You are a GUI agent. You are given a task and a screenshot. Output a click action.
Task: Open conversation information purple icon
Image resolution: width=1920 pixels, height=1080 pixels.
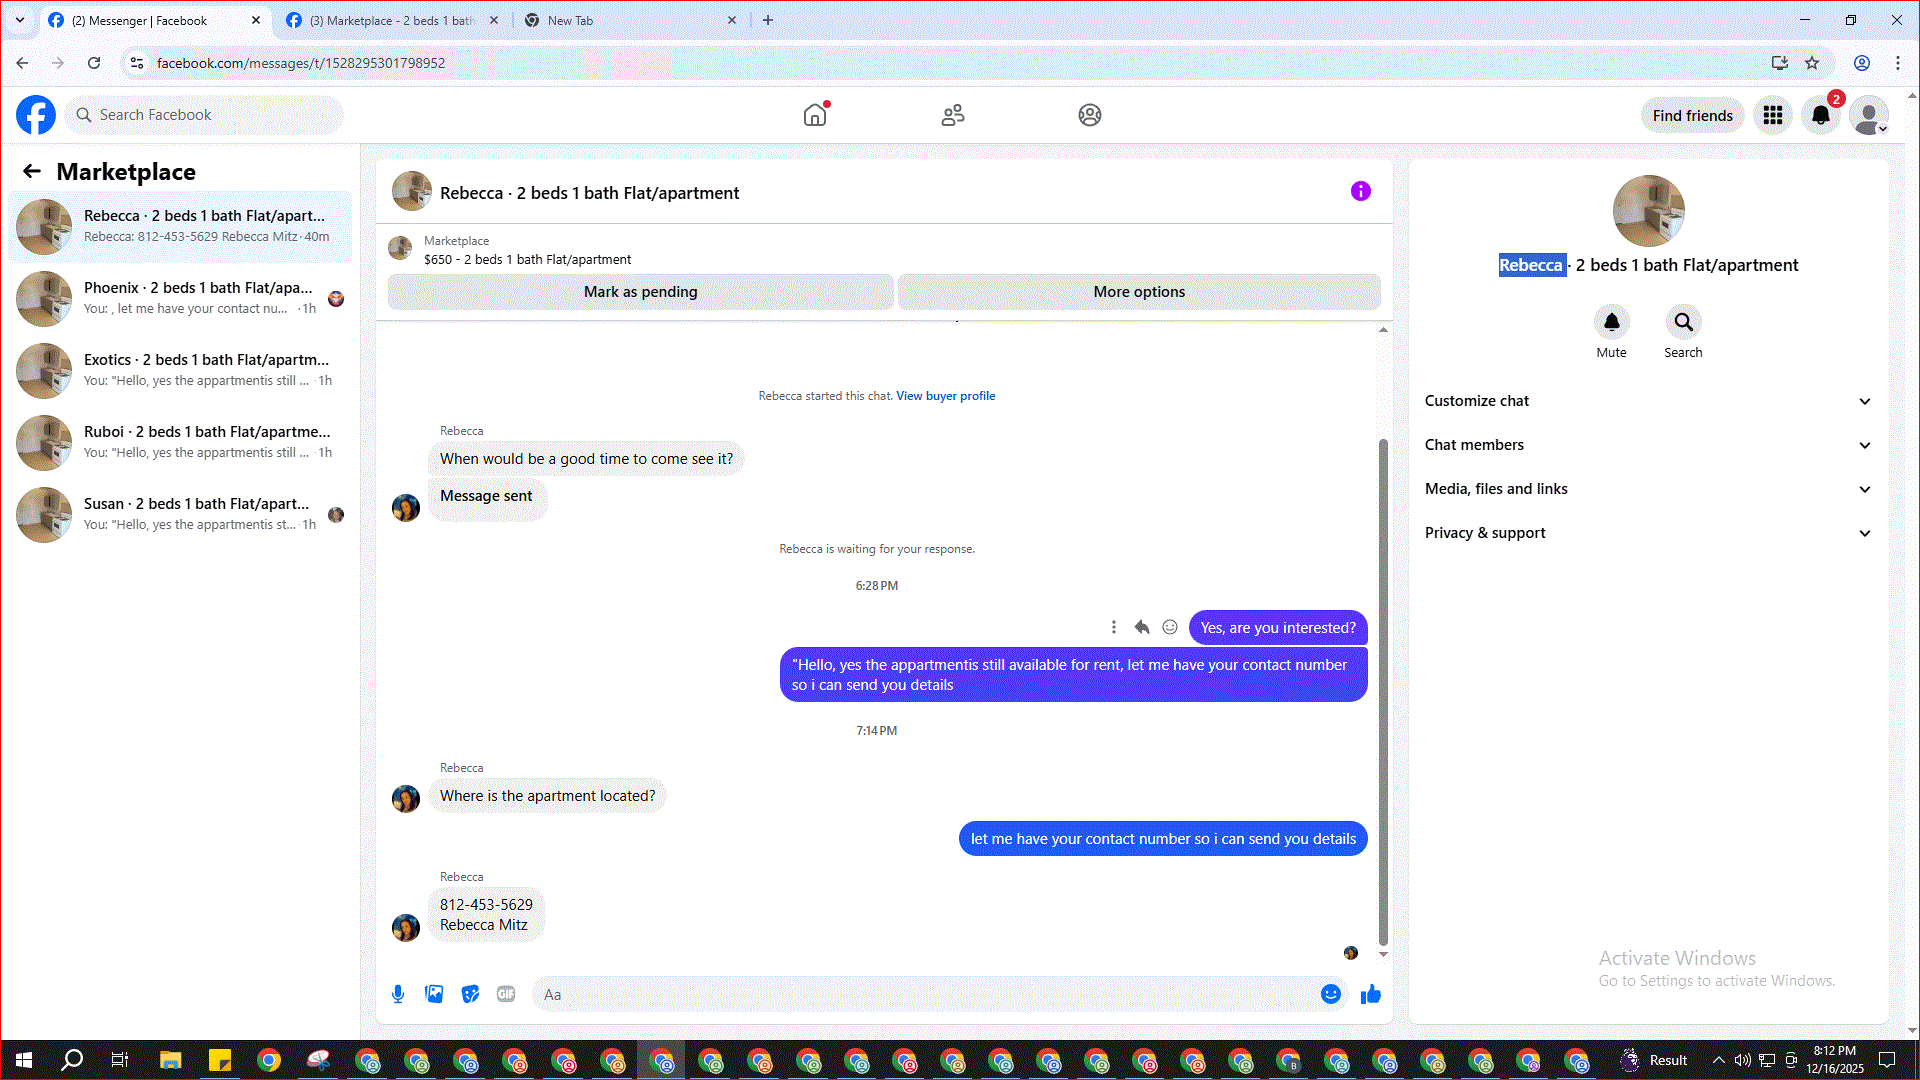tap(1361, 191)
